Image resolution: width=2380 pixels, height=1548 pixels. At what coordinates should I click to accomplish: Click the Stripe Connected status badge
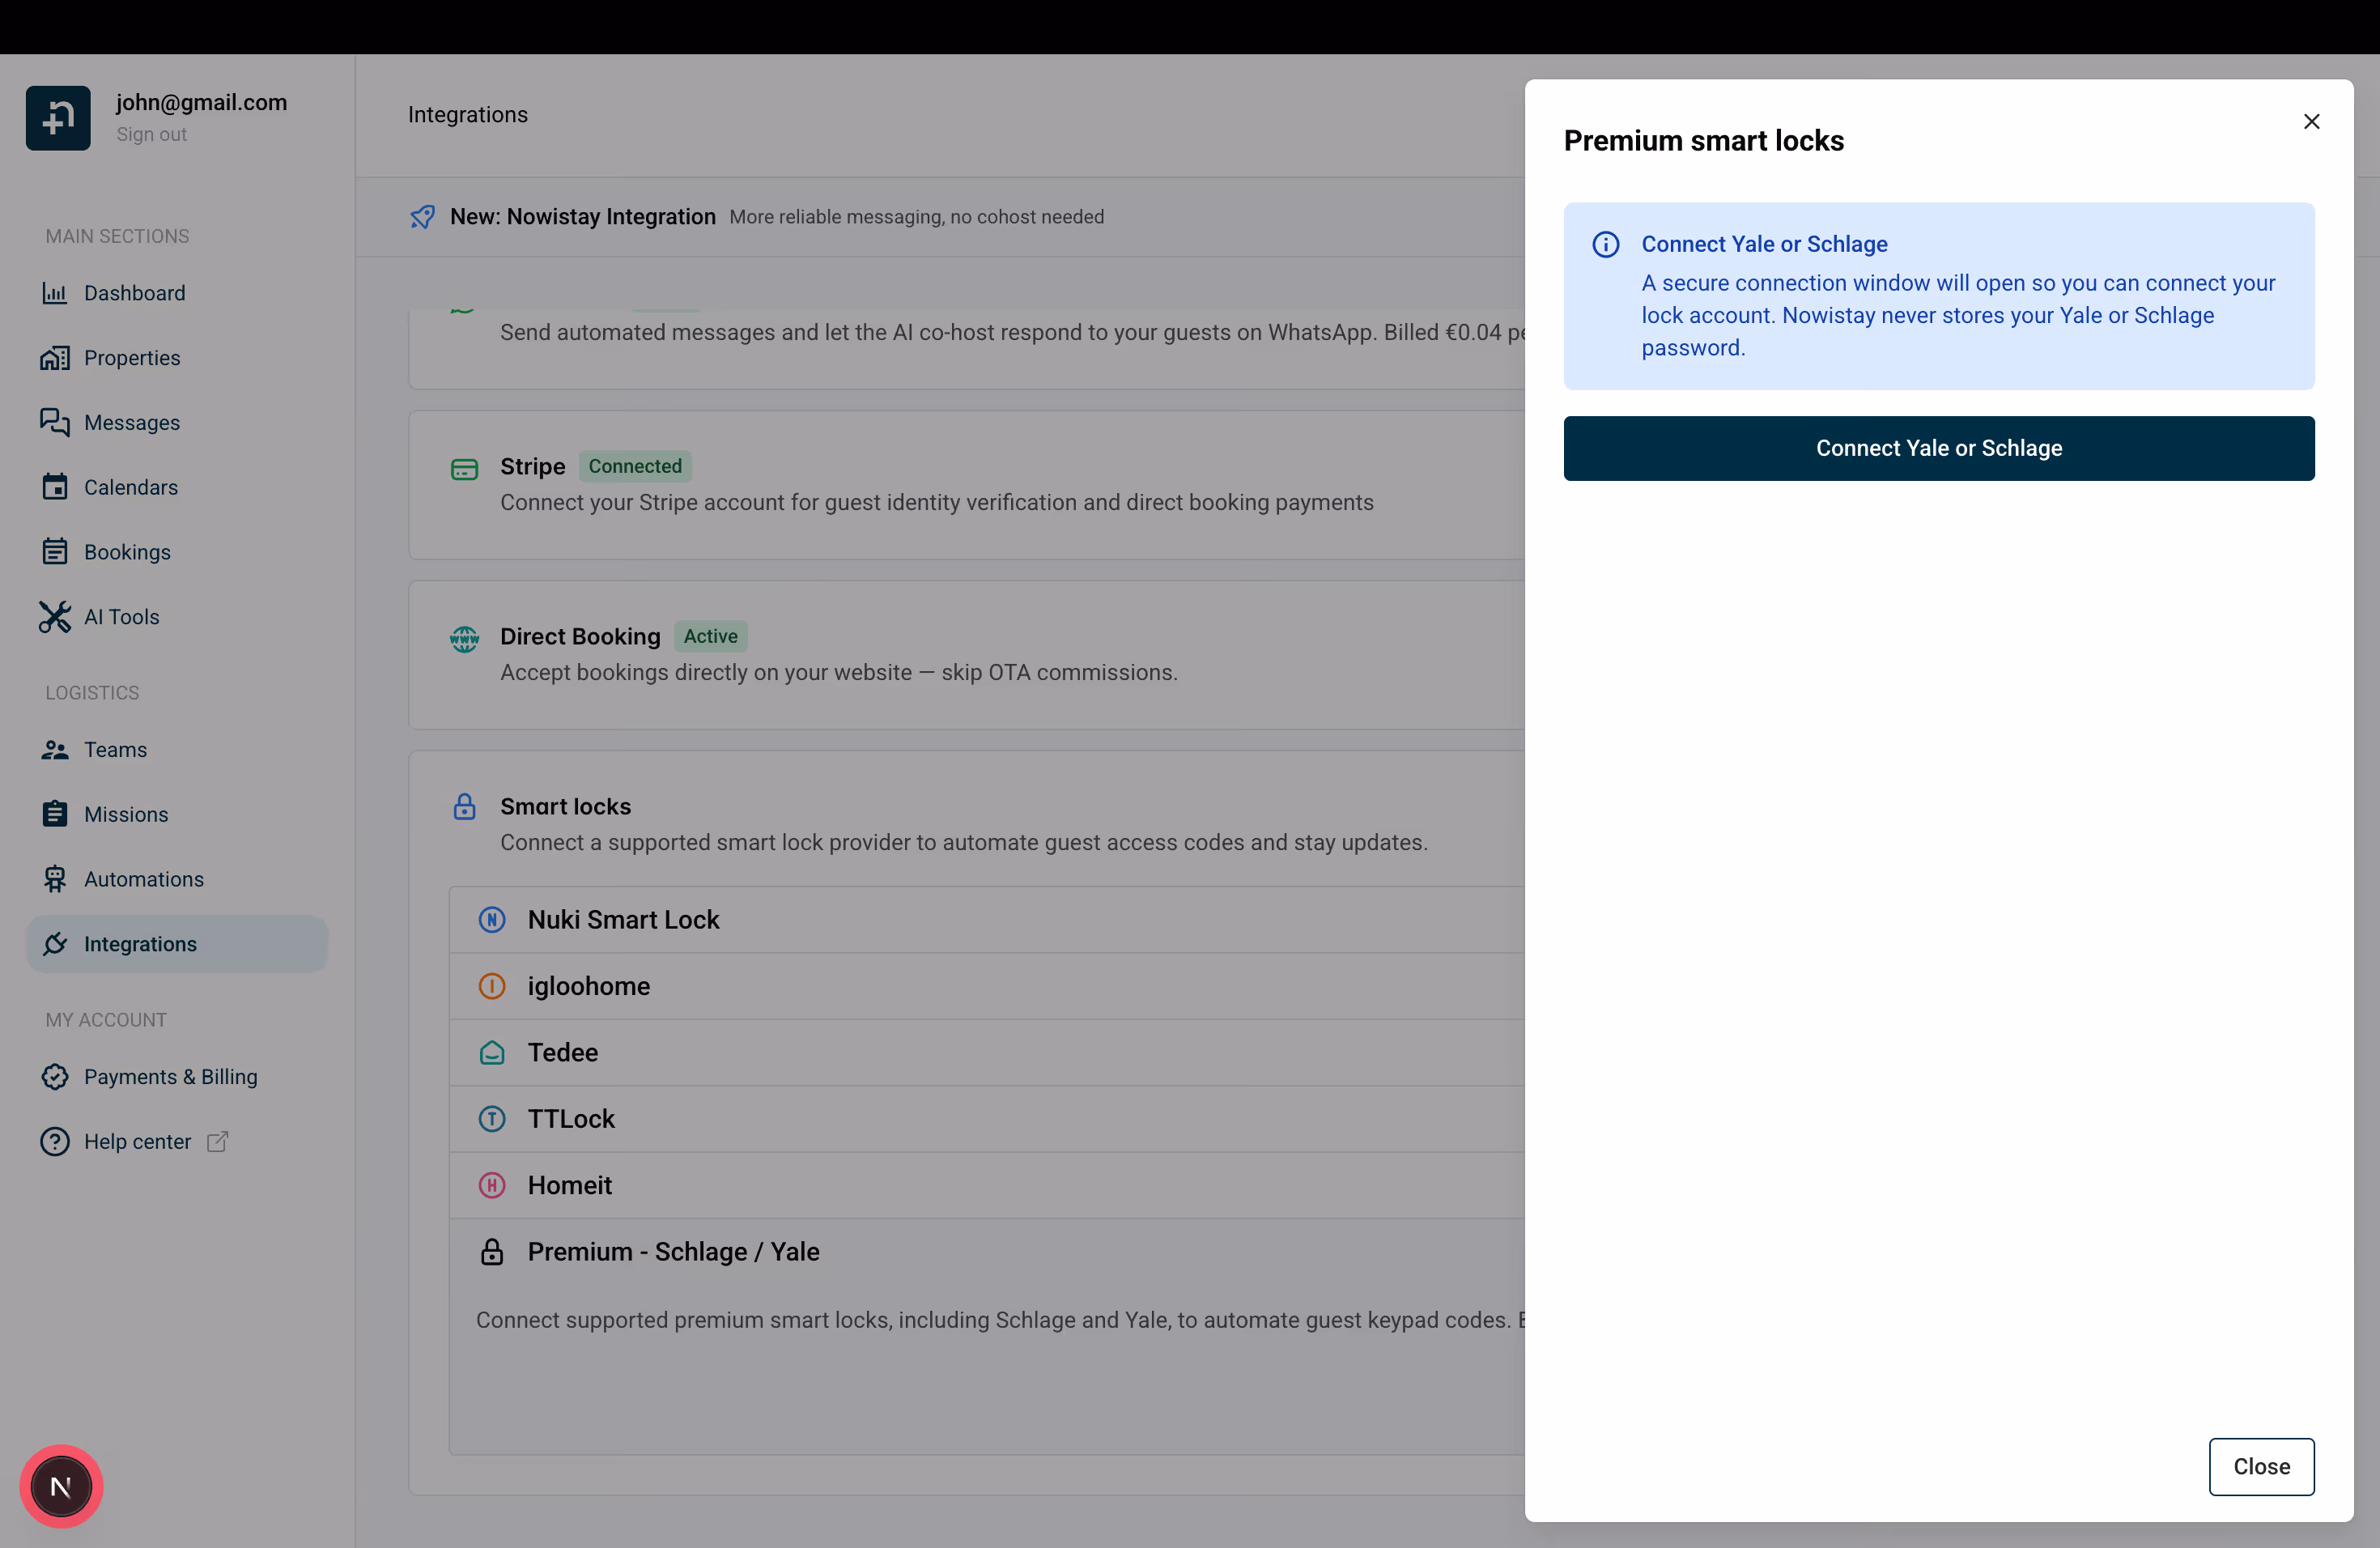click(x=635, y=467)
